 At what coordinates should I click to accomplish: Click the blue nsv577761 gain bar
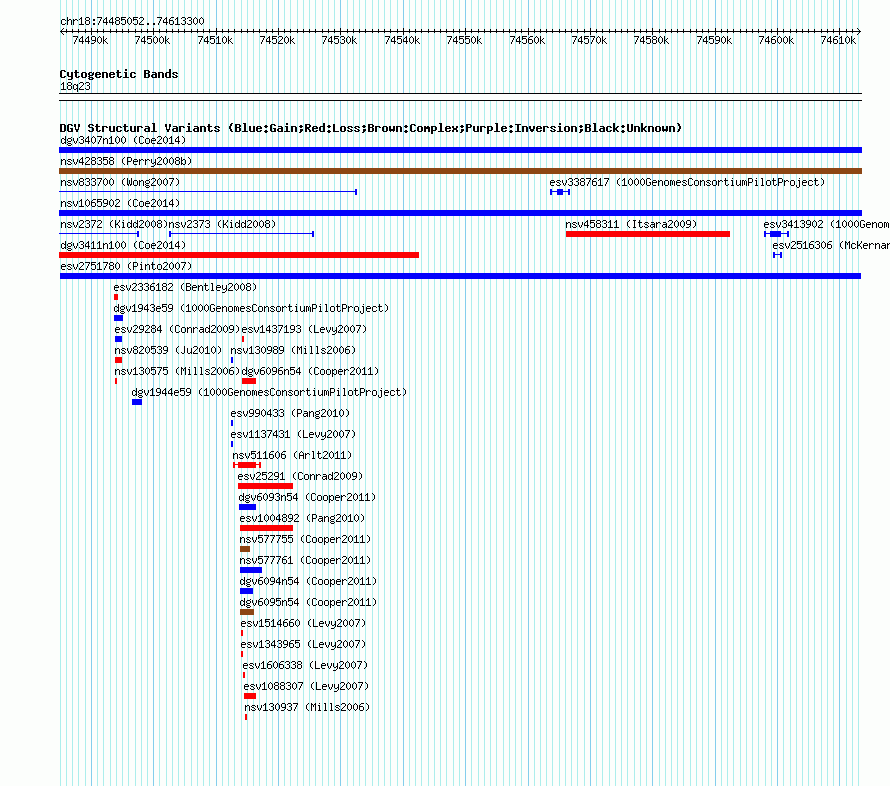251,570
